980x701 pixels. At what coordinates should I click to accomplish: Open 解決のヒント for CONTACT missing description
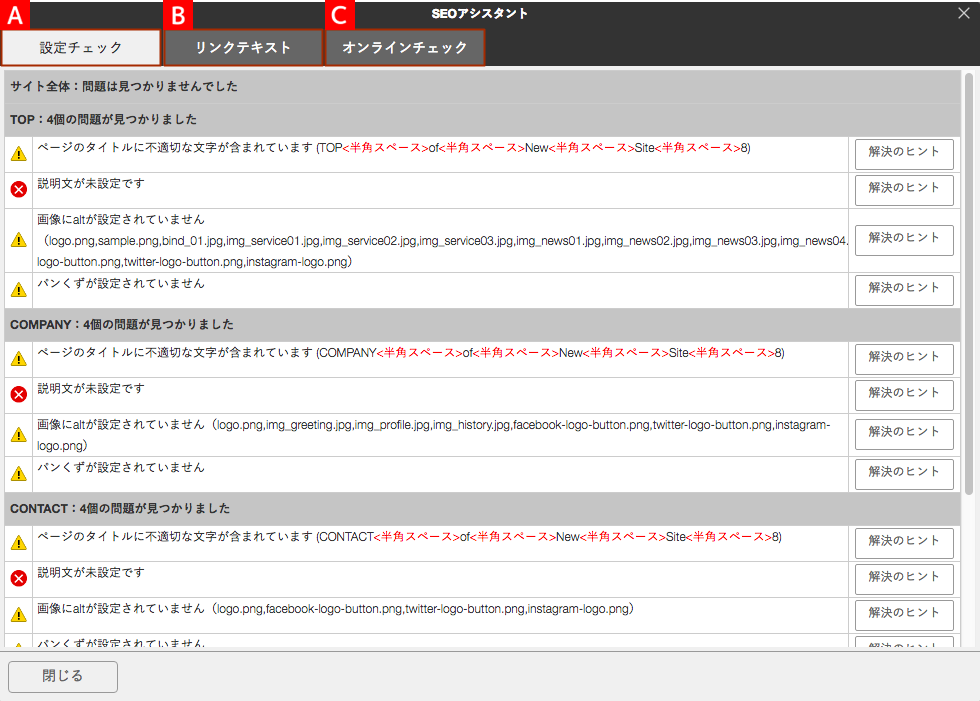click(904, 579)
